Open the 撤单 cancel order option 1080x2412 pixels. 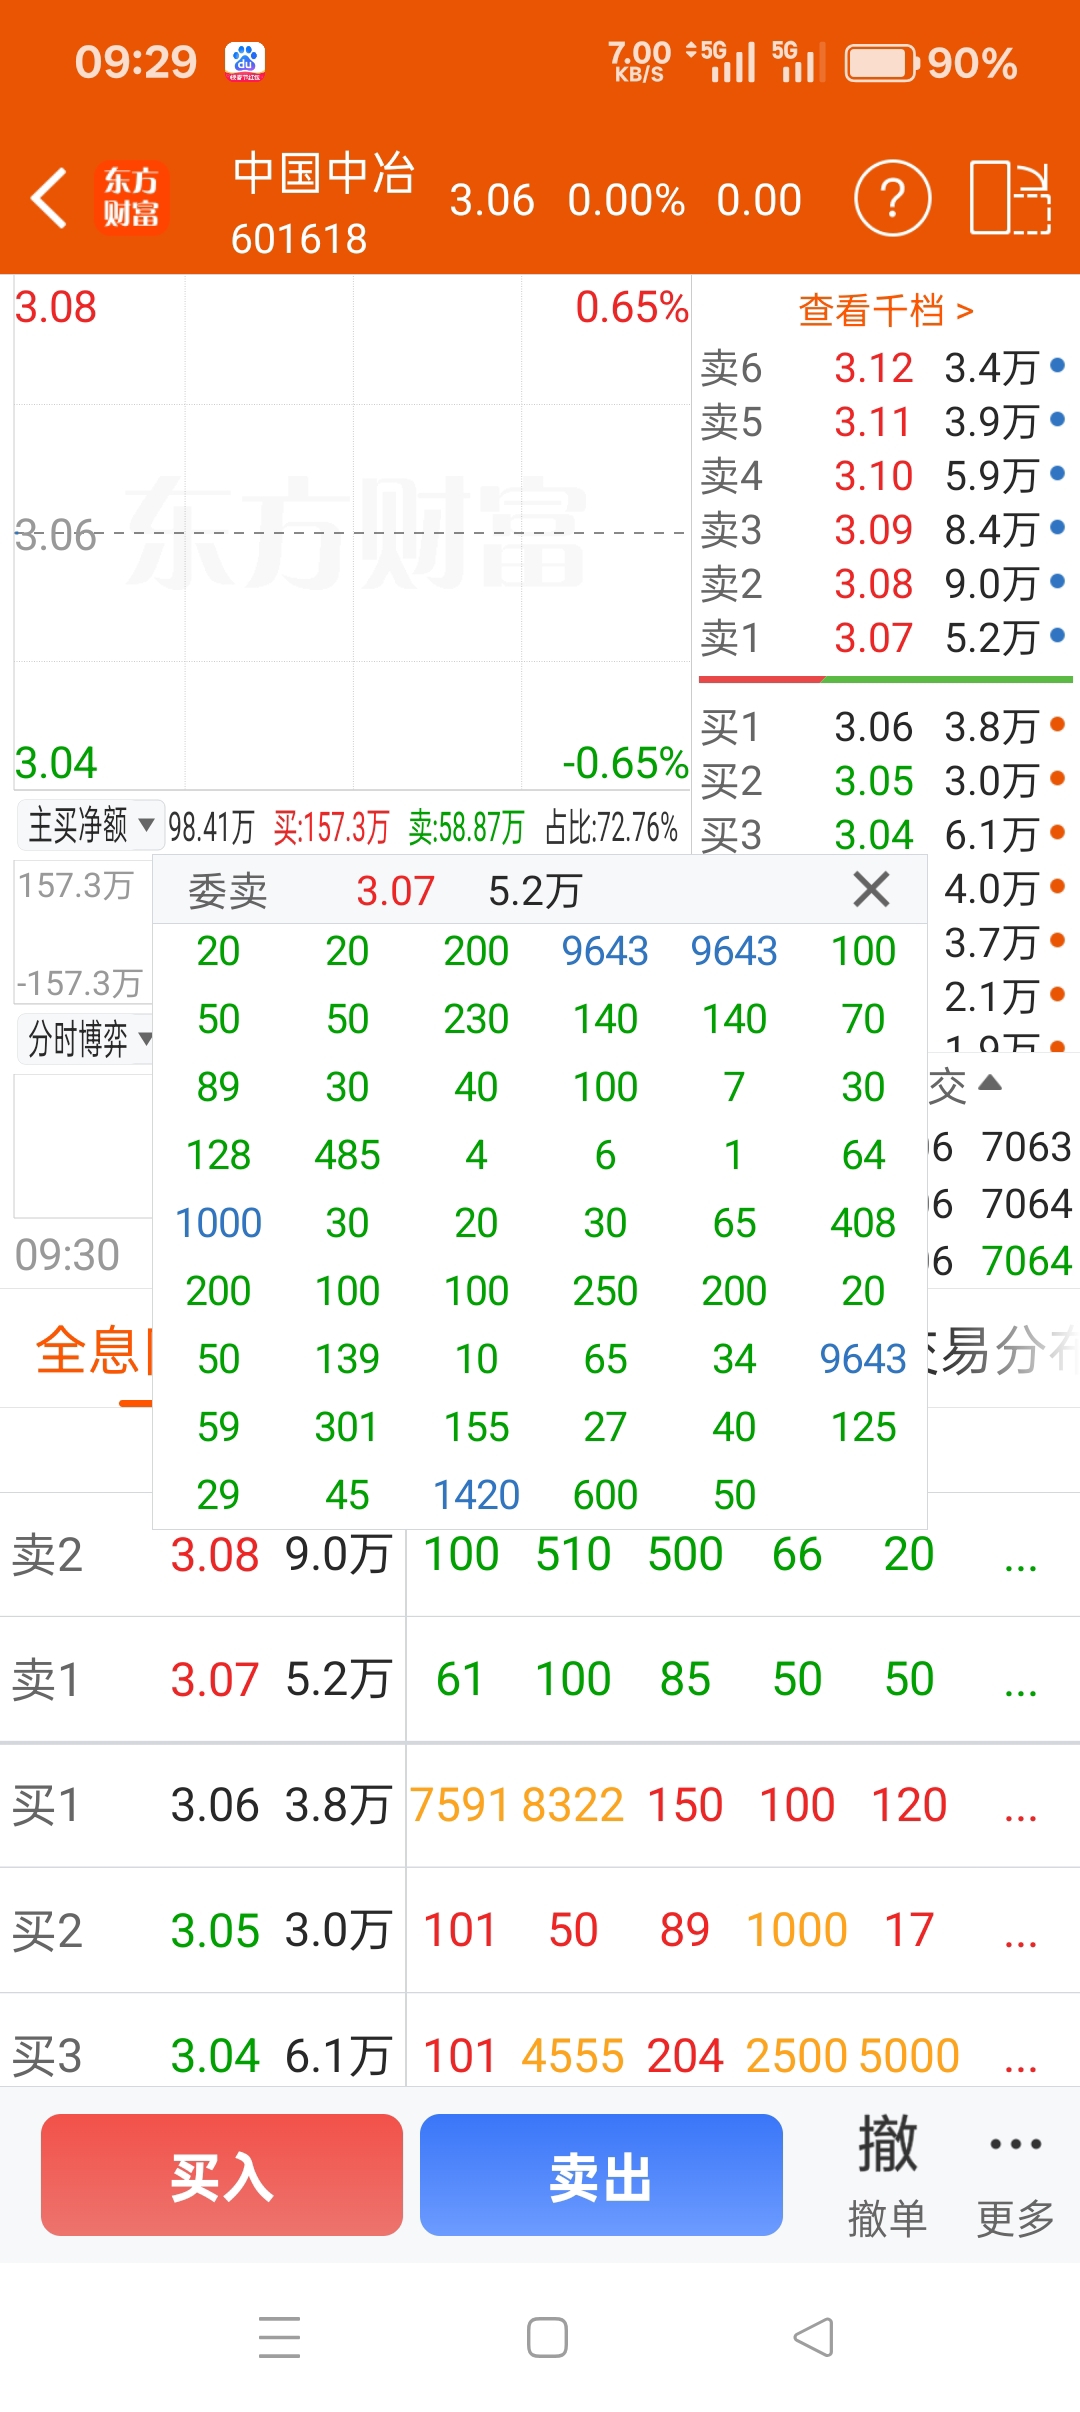click(x=887, y=2175)
